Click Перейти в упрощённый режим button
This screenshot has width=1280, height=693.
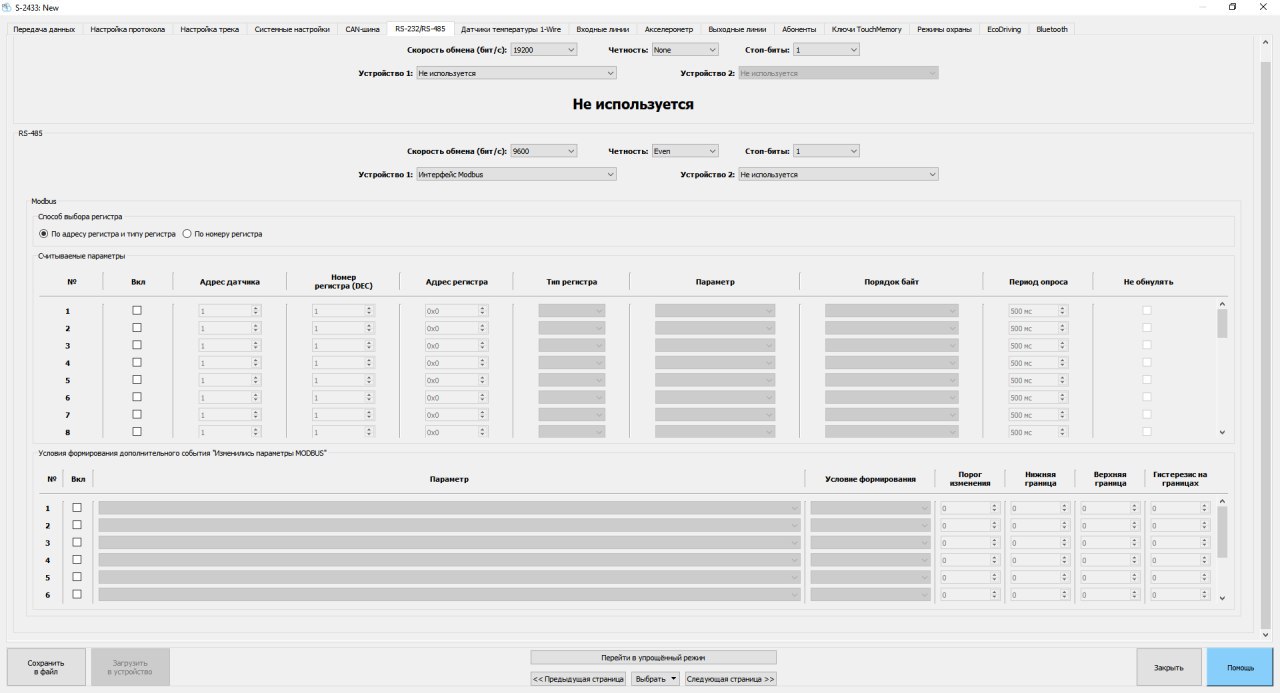point(653,657)
